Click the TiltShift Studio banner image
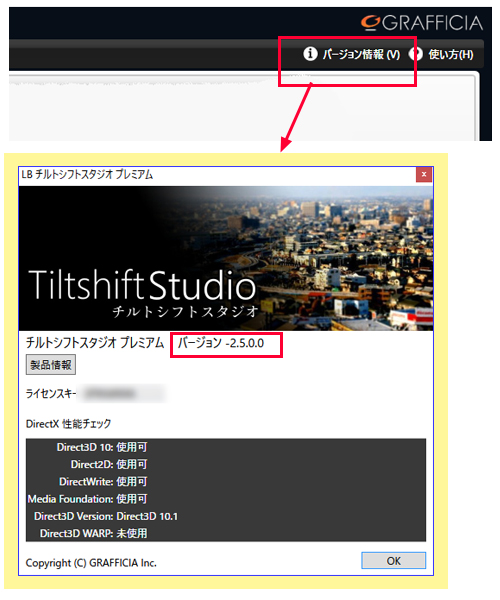Viewport: 500px width, 600px height. (x=226, y=258)
